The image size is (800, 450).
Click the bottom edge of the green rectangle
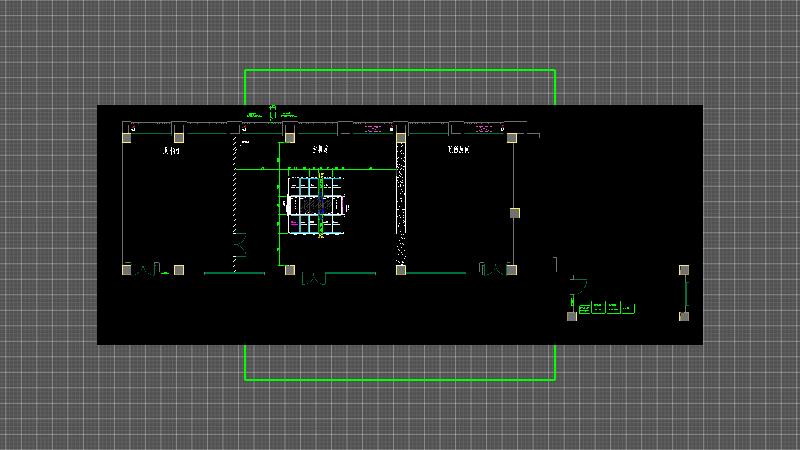coord(400,380)
